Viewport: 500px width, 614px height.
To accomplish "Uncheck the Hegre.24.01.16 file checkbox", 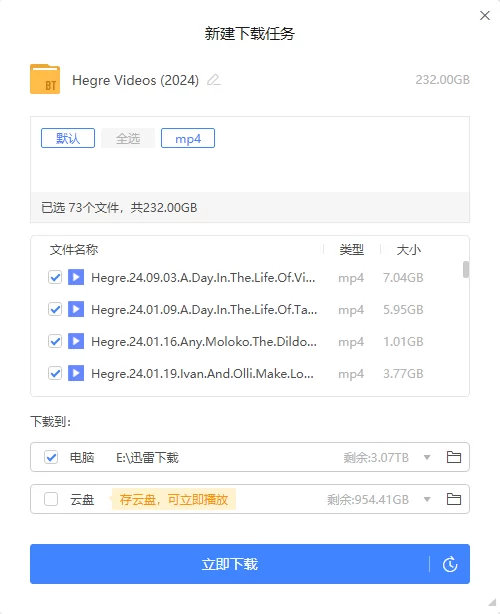I will click(x=55, y=341).
